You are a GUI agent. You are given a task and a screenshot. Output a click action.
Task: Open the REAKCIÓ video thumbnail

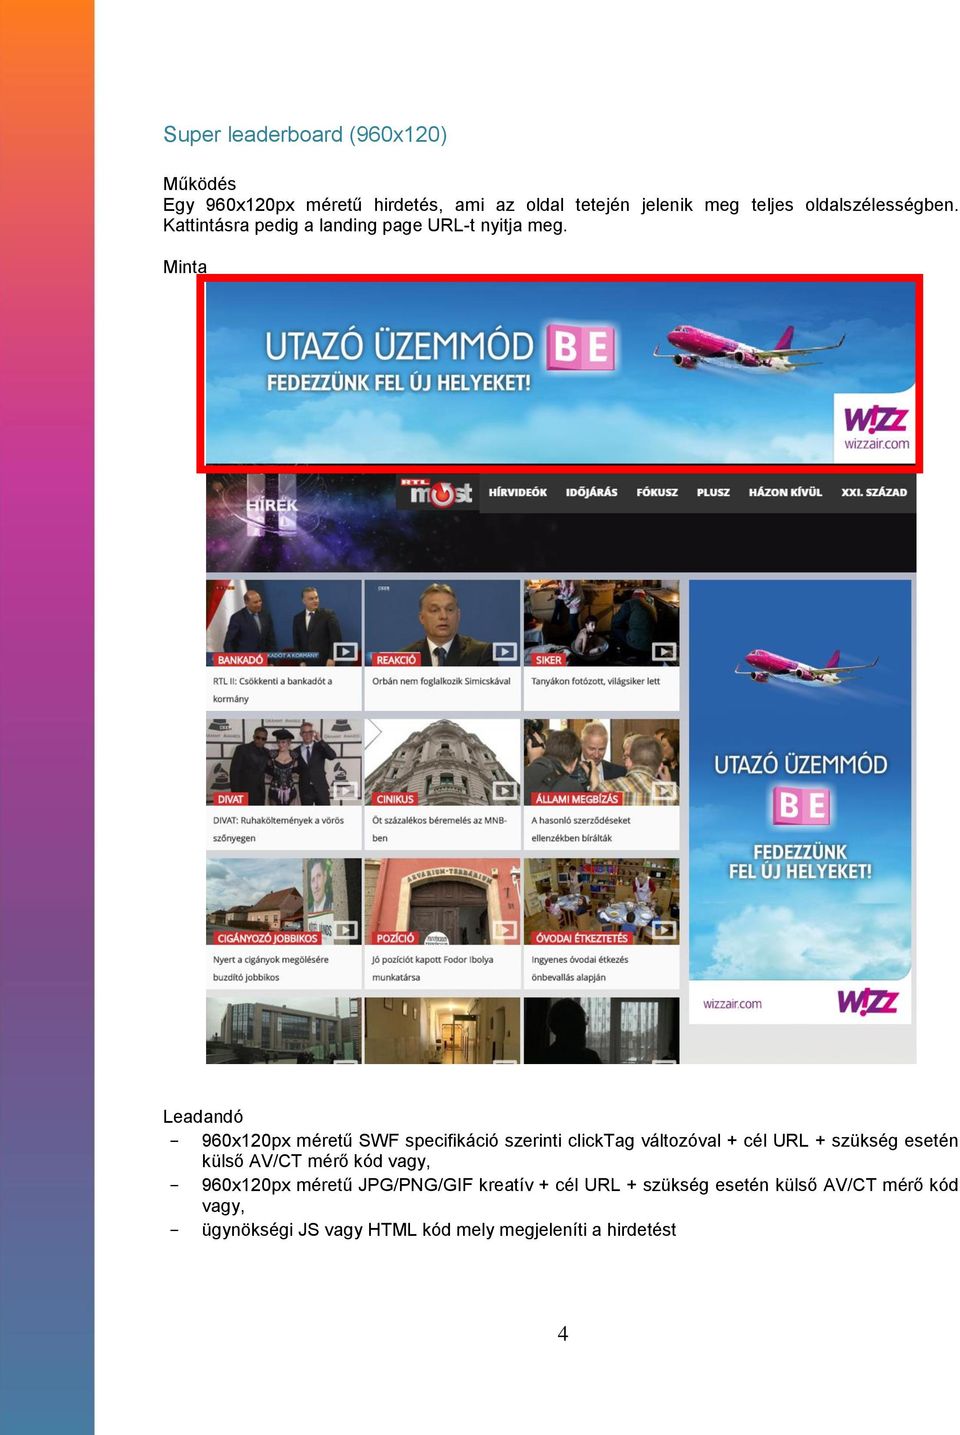pyautogui.click(x=442, y=623)
